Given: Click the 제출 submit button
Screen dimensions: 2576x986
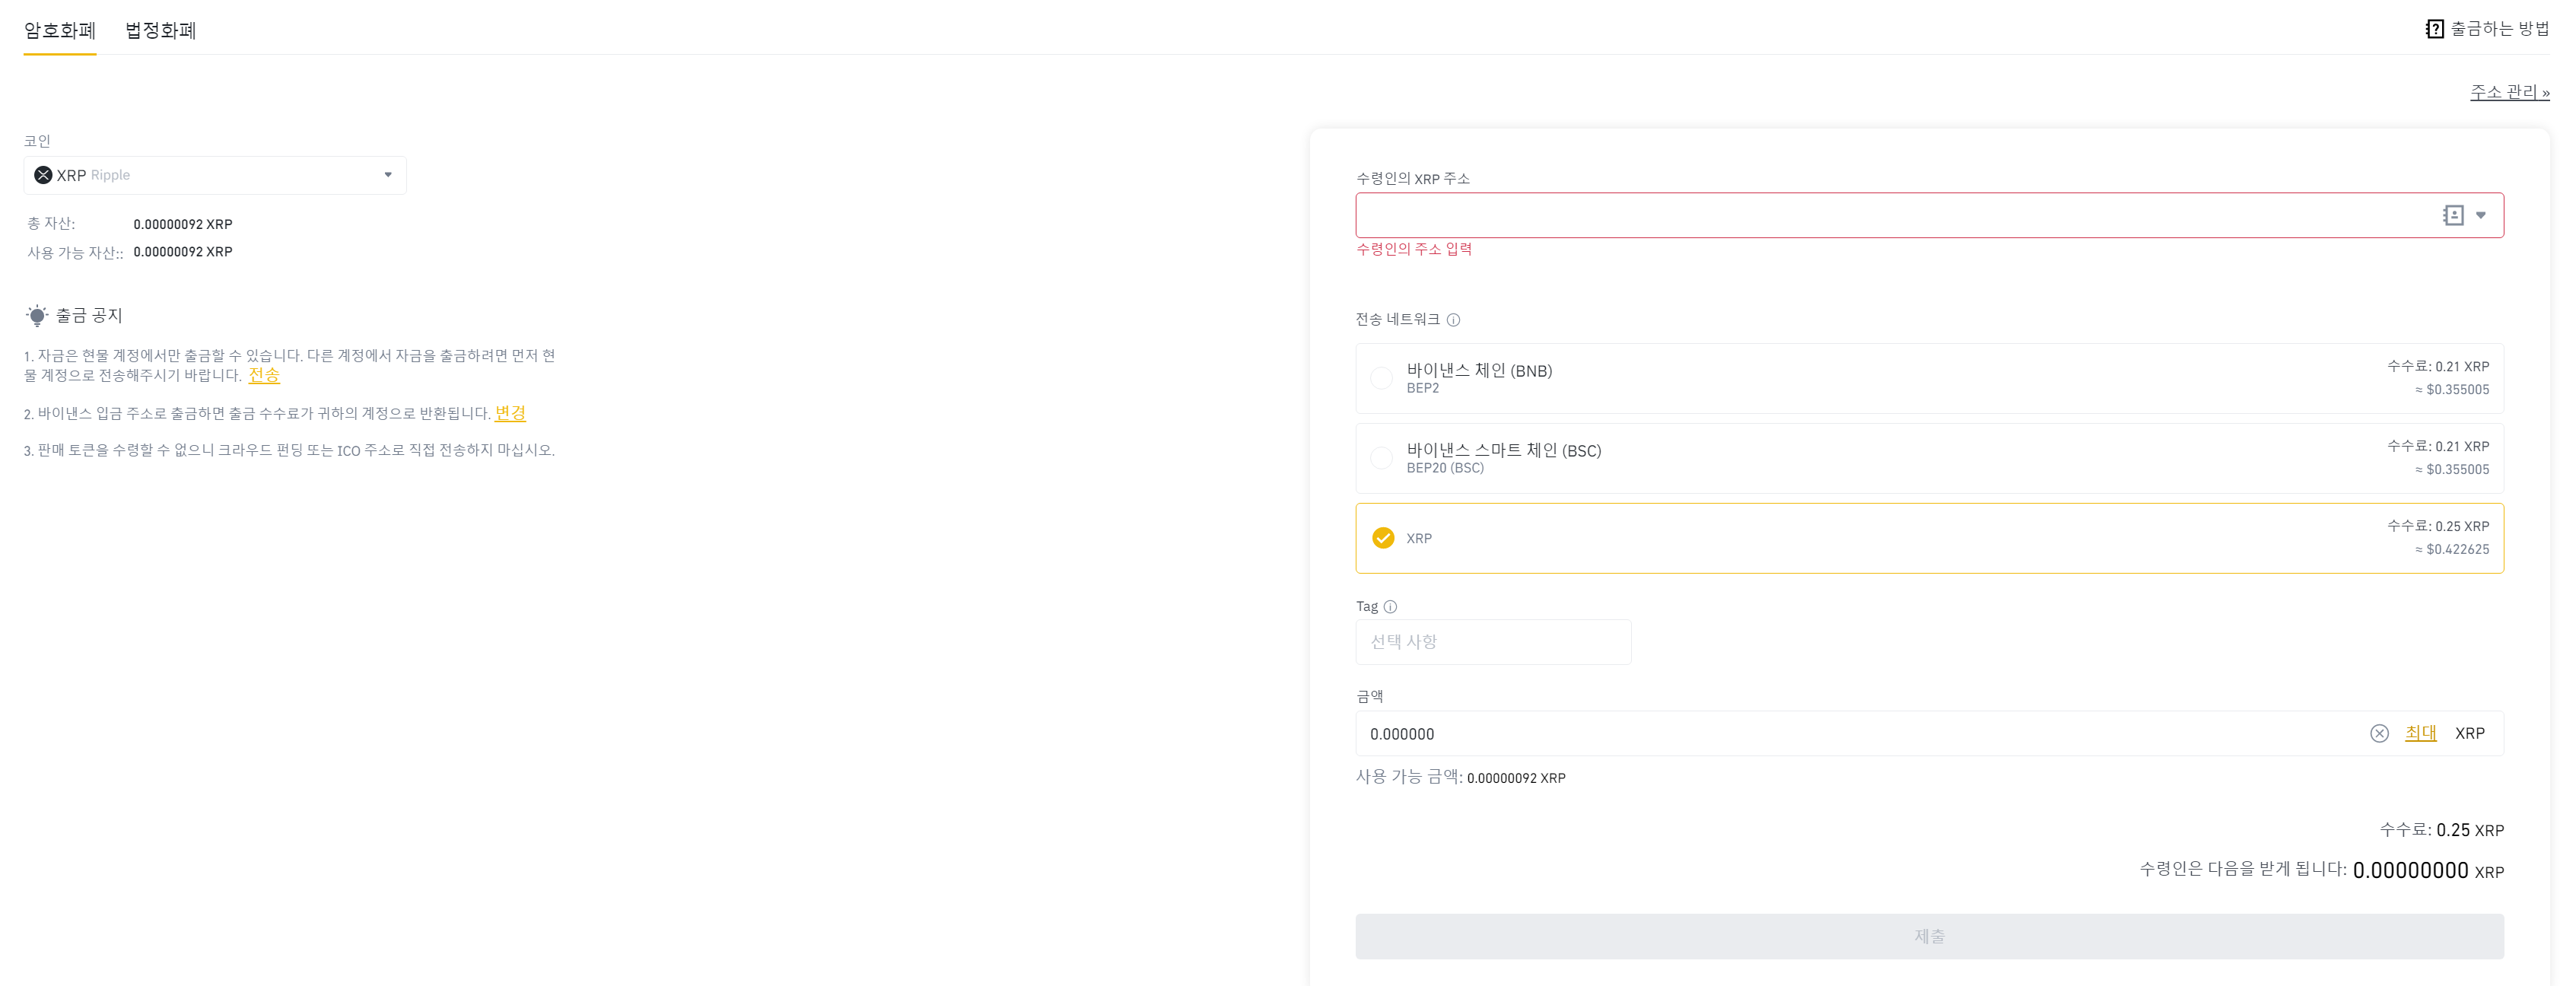Looking at the screenshot, I should click(x=1929, y=936).
